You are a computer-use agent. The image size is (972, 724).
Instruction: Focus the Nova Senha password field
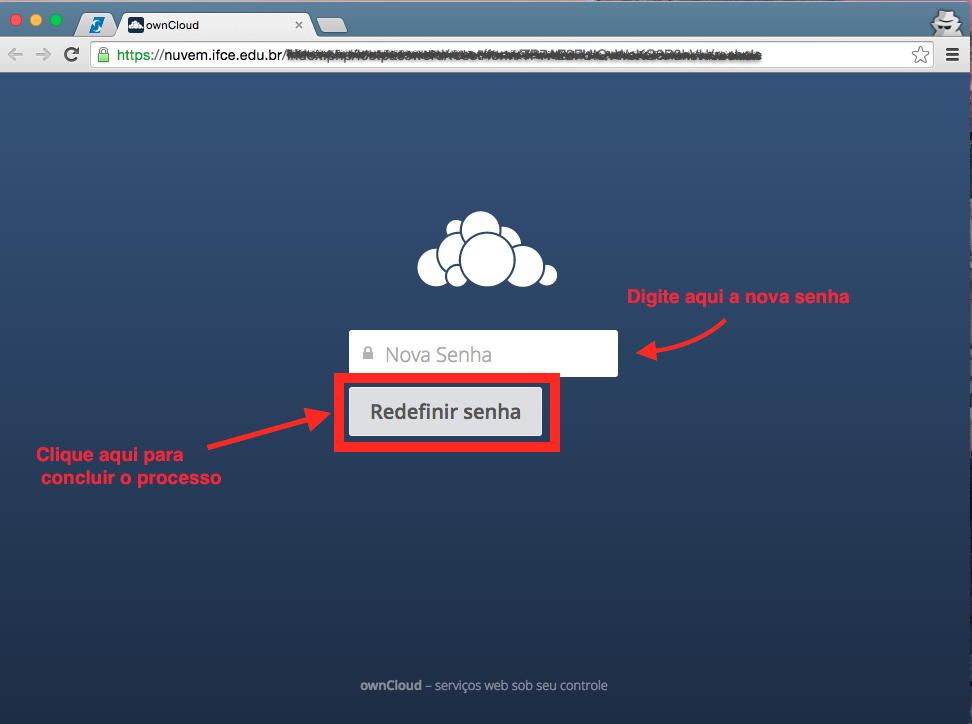coord(483,353)
